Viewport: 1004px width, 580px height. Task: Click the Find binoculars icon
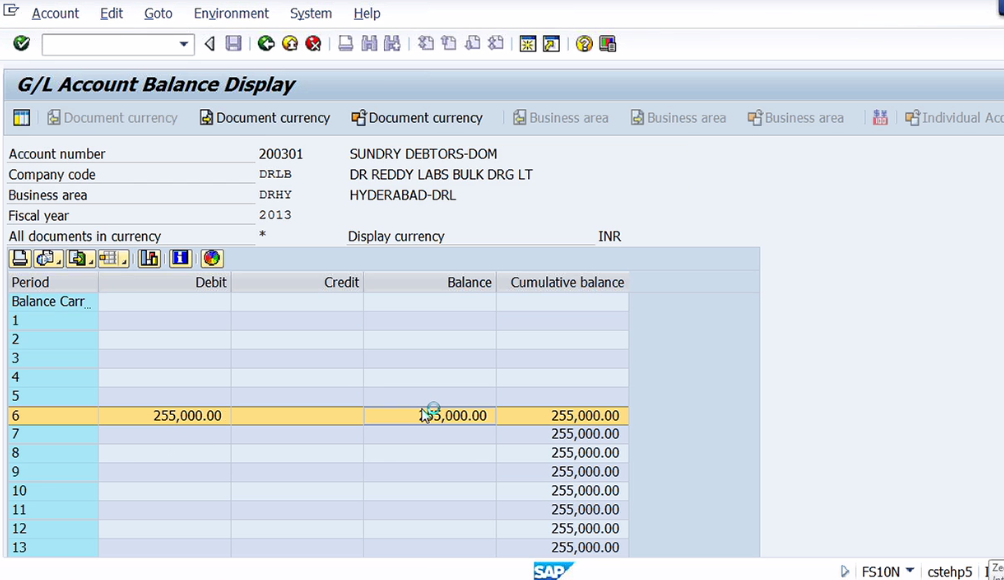coord(369,44)
